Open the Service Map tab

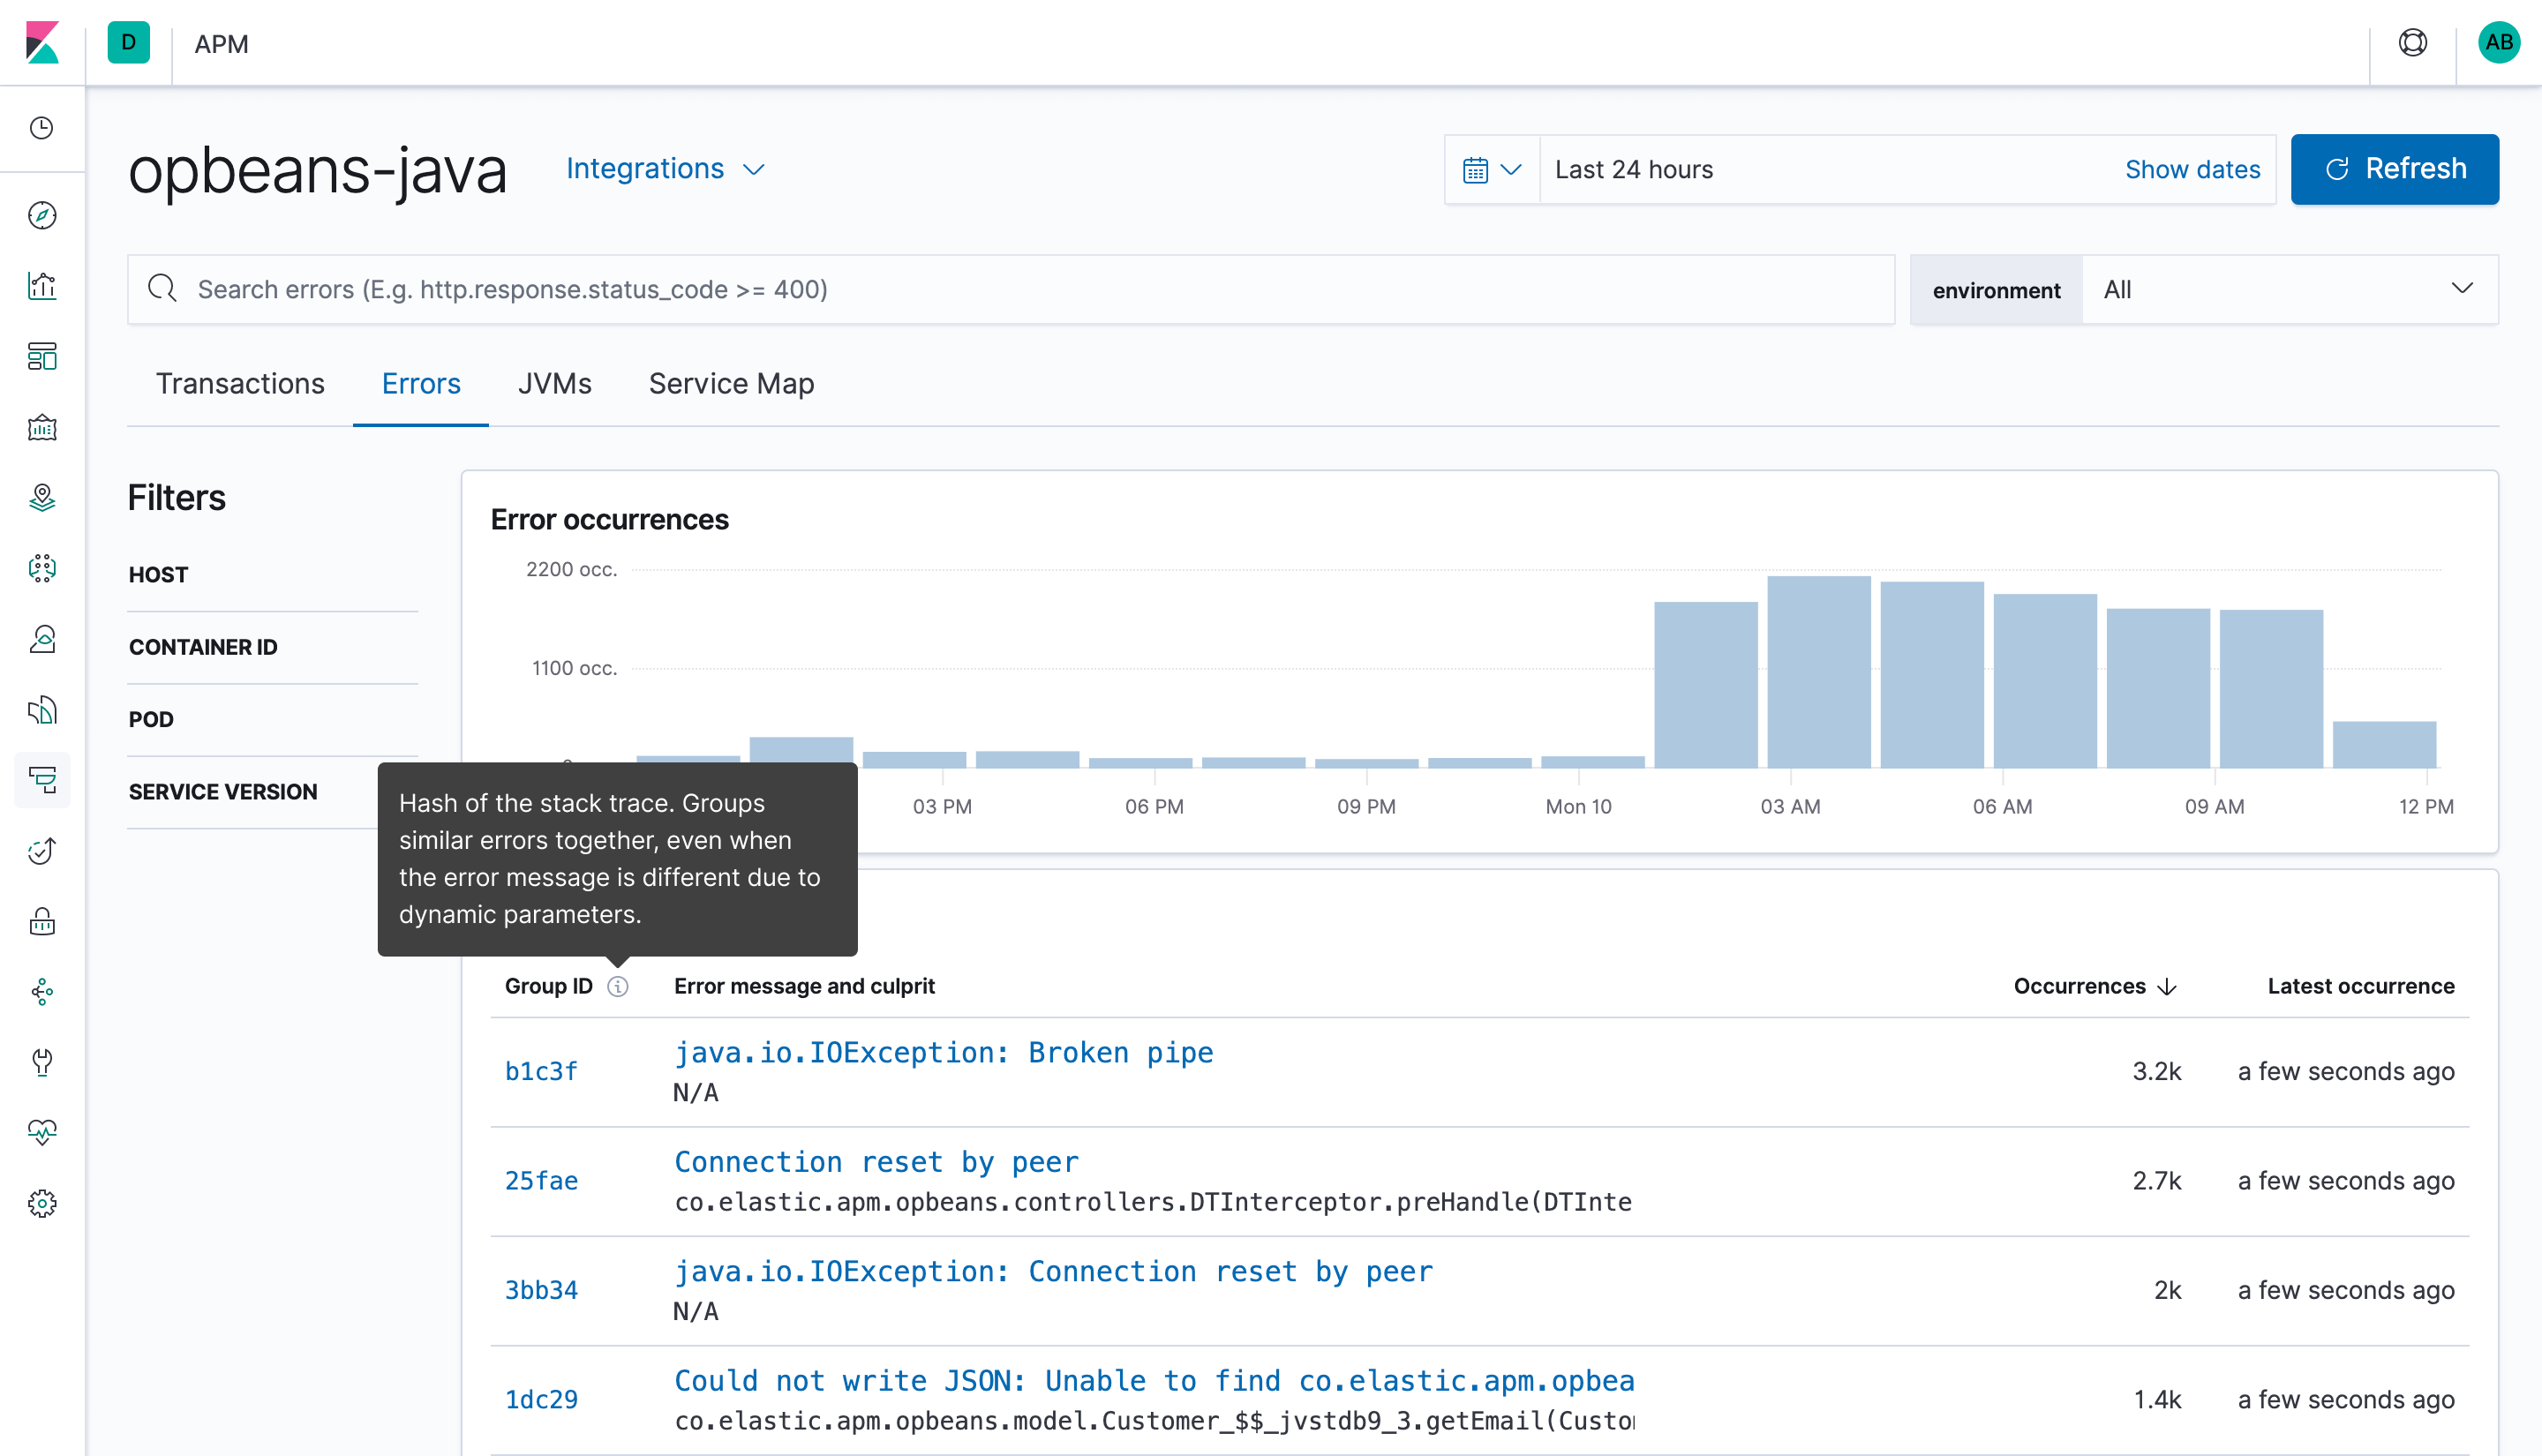(731, 383)
